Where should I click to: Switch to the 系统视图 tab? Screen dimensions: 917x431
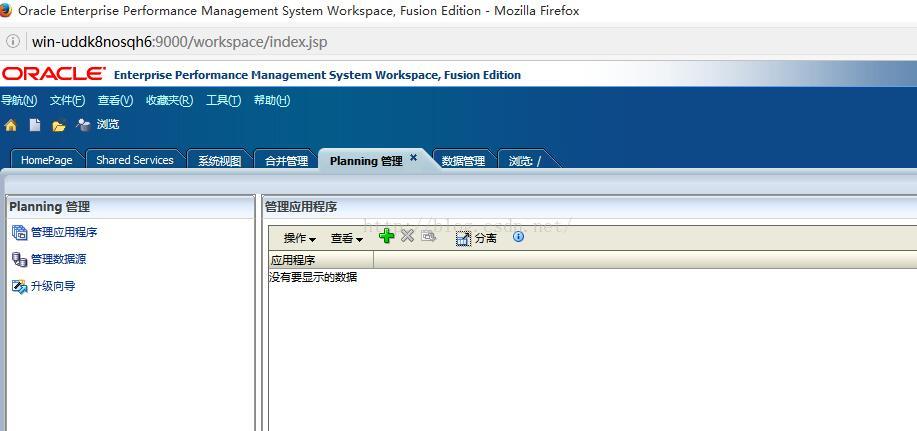pyautogui.click(x=219, y=161)
